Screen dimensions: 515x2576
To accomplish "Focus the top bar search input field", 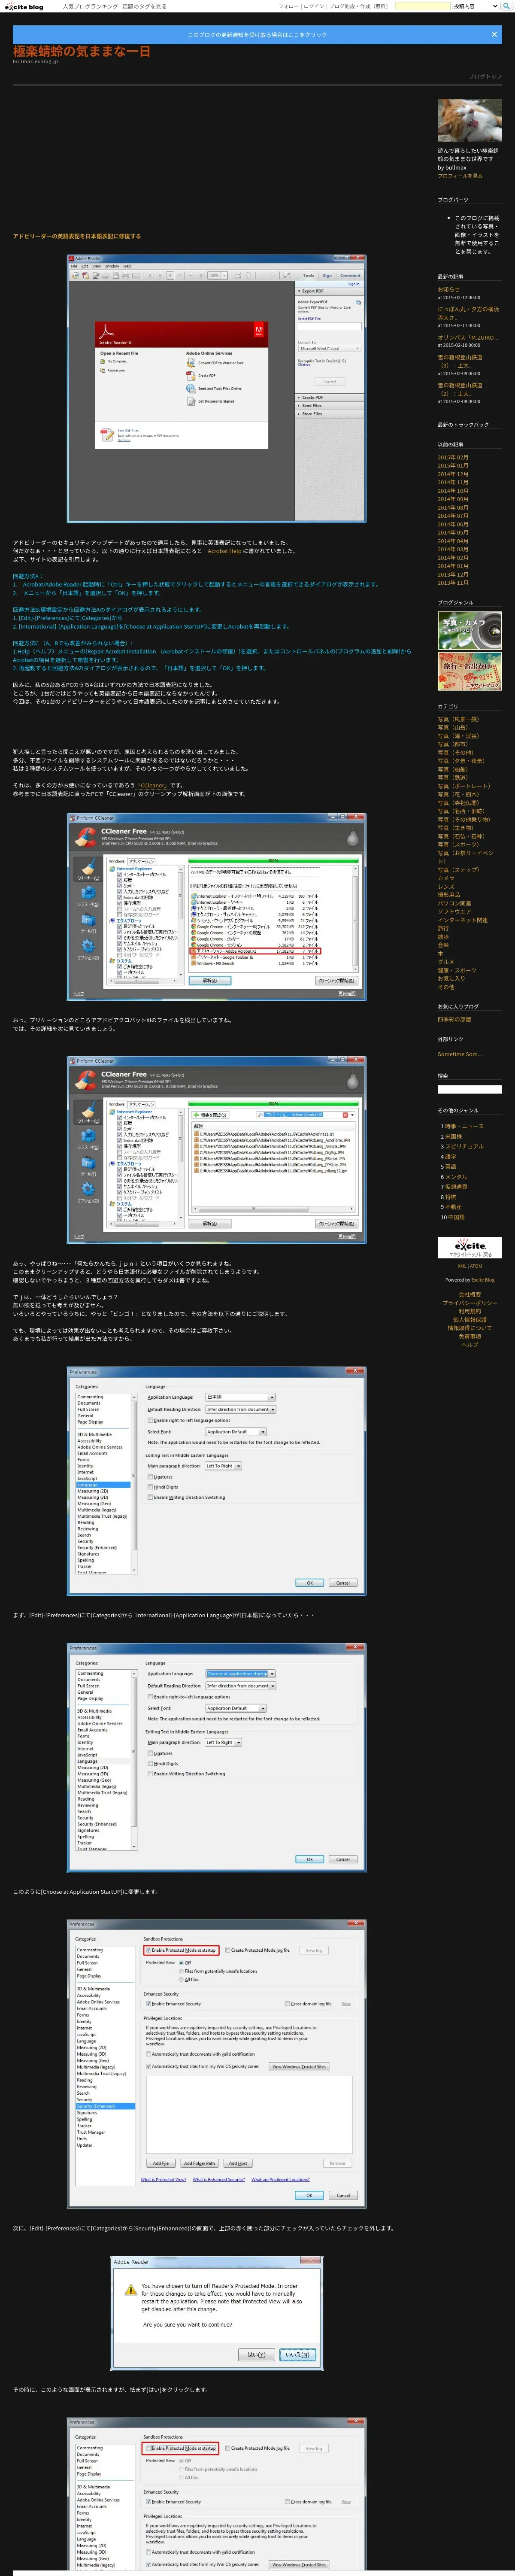I will (422, 6).
